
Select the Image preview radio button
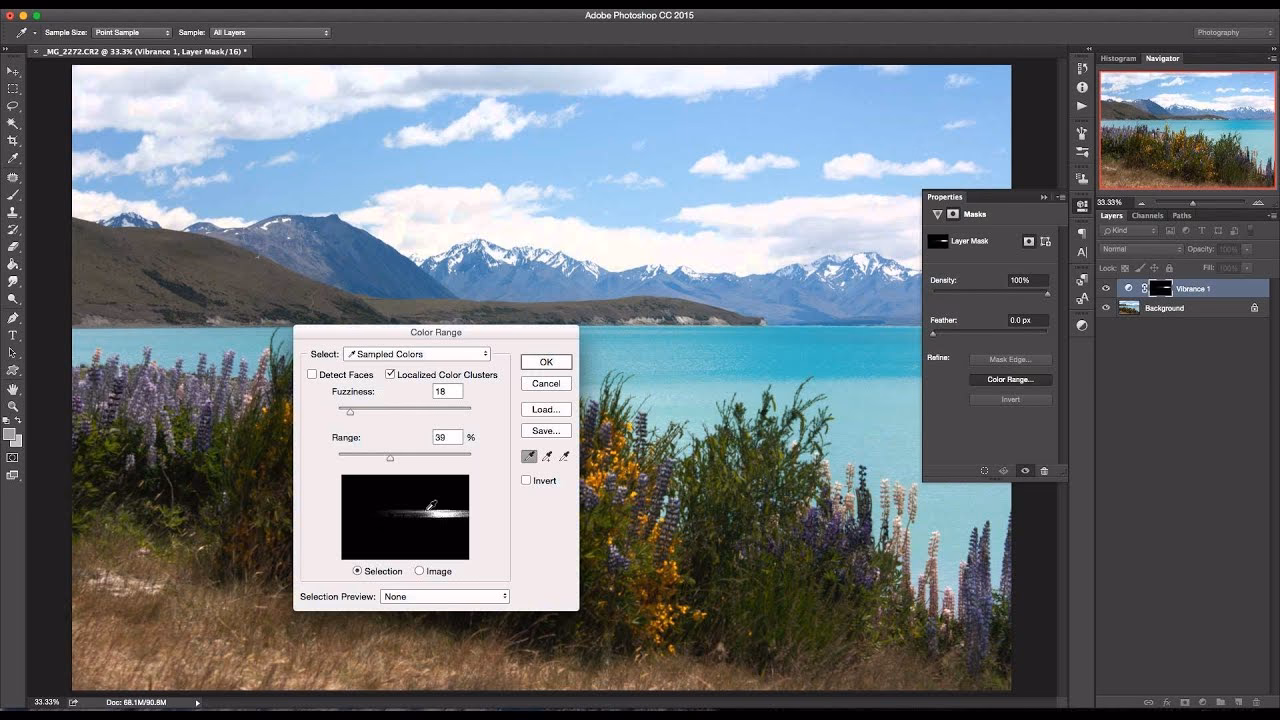pos(417,570)
